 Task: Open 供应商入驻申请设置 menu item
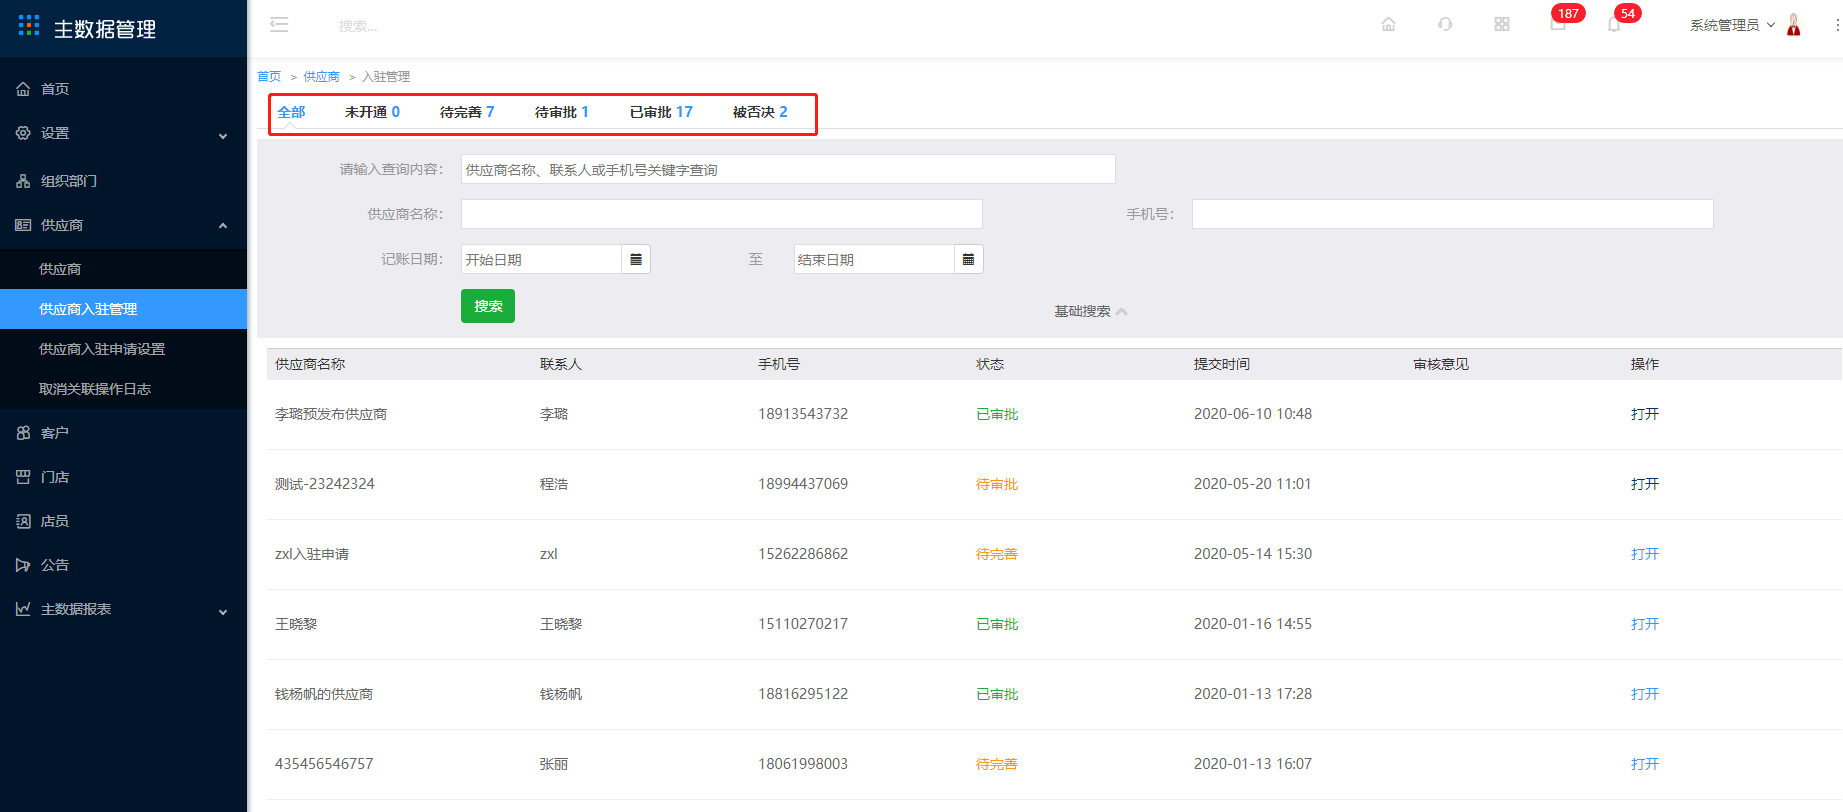[123, 349]
